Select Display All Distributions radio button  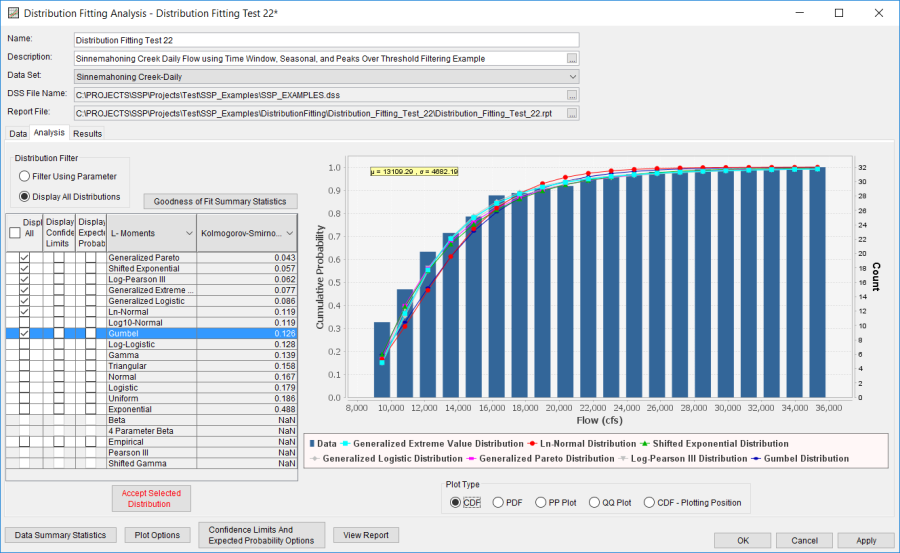coord(24,196)
